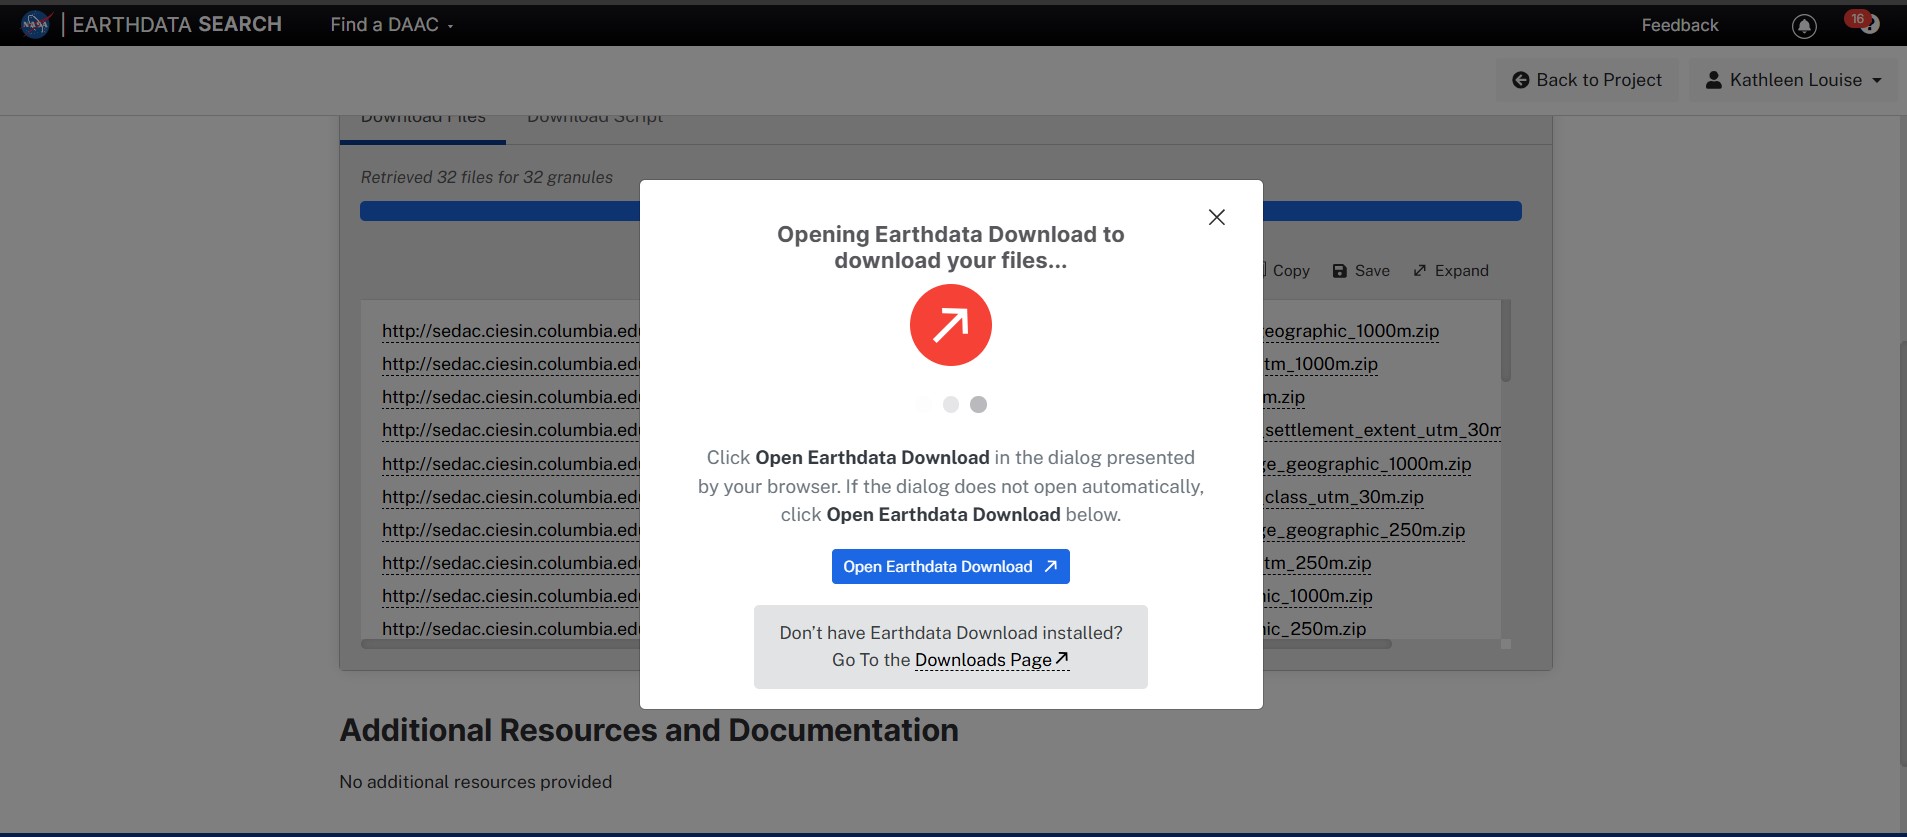Click the vertical scrollbar of the links list
Screen dimensions: 1907x837
(x=1505, y=342)
